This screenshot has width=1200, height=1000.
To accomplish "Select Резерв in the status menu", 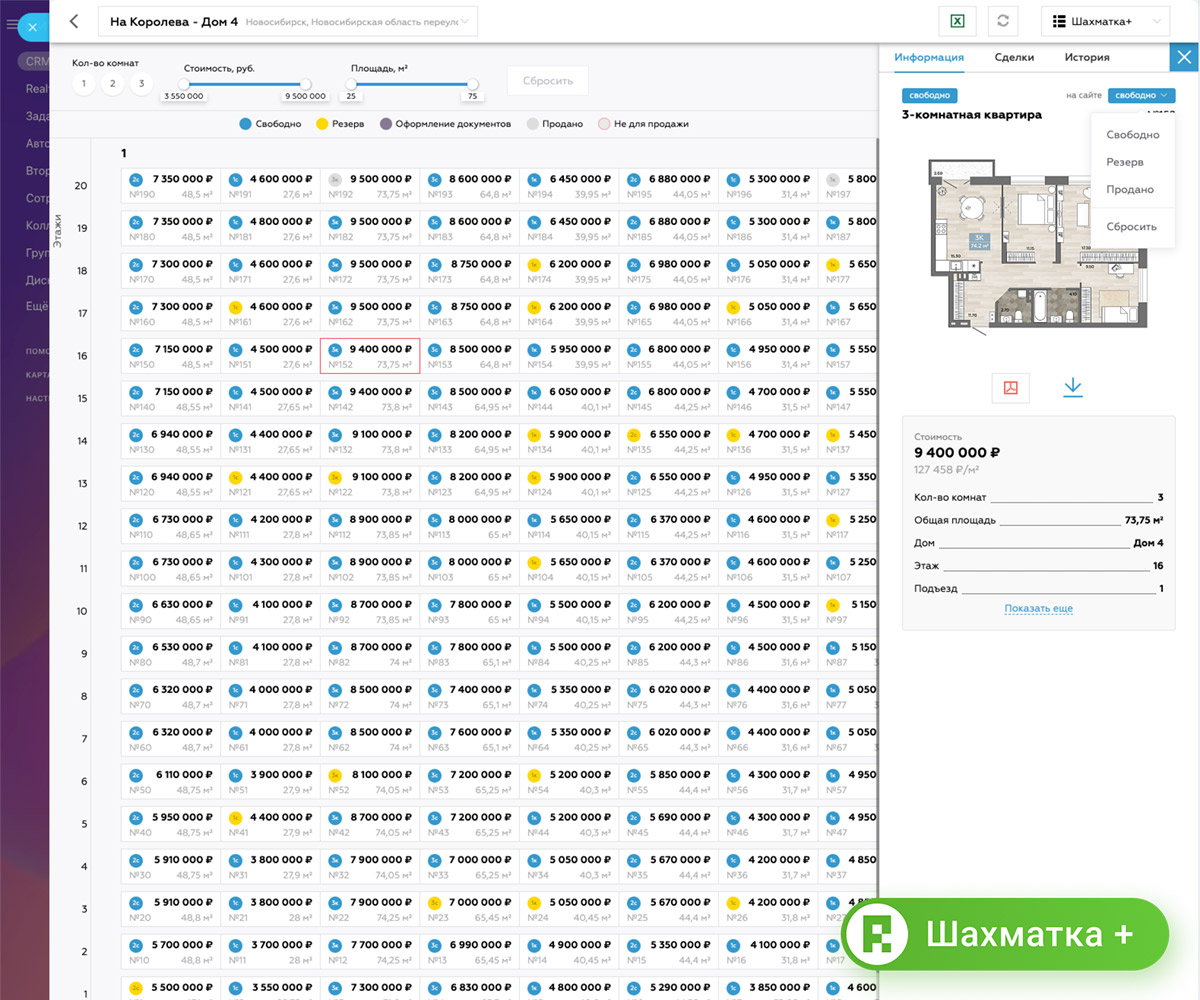I will click(1125, 162).
